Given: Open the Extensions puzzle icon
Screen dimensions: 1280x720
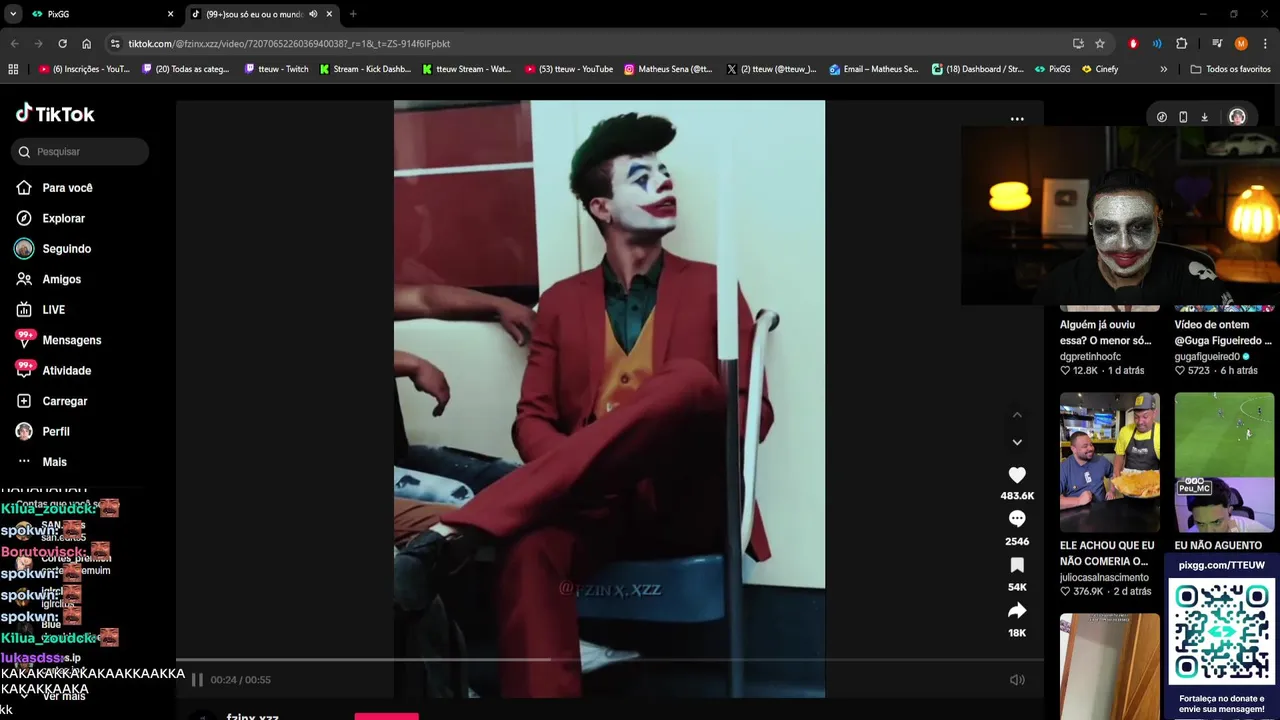Looking at the screenshot, I should coord(1181,44).
